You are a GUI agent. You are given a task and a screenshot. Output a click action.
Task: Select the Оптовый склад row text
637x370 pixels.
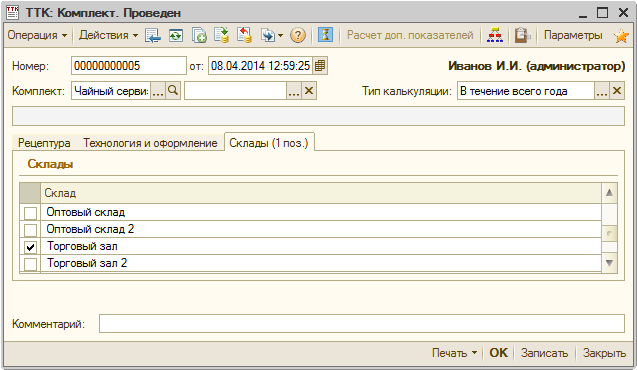tap(86, 212)
